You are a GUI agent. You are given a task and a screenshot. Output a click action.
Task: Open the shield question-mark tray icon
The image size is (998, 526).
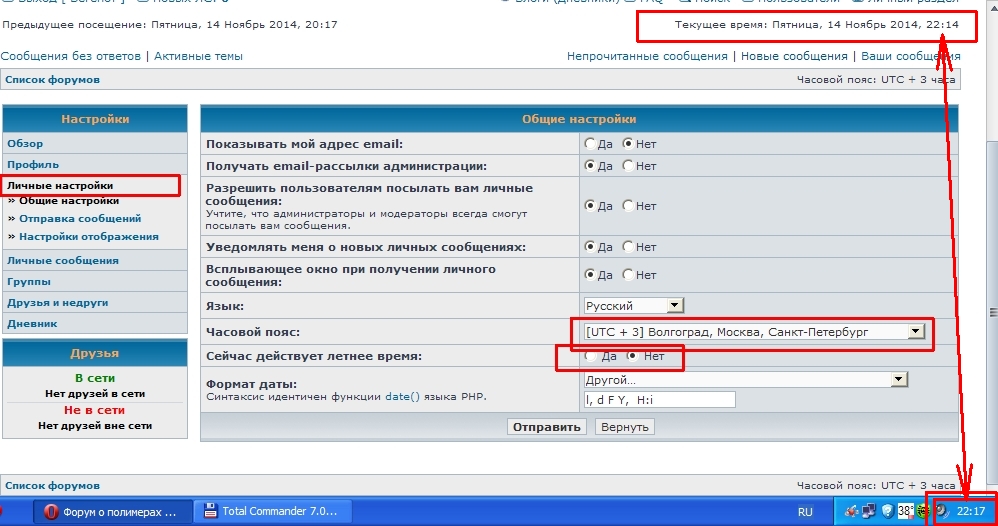pos(886,511)
